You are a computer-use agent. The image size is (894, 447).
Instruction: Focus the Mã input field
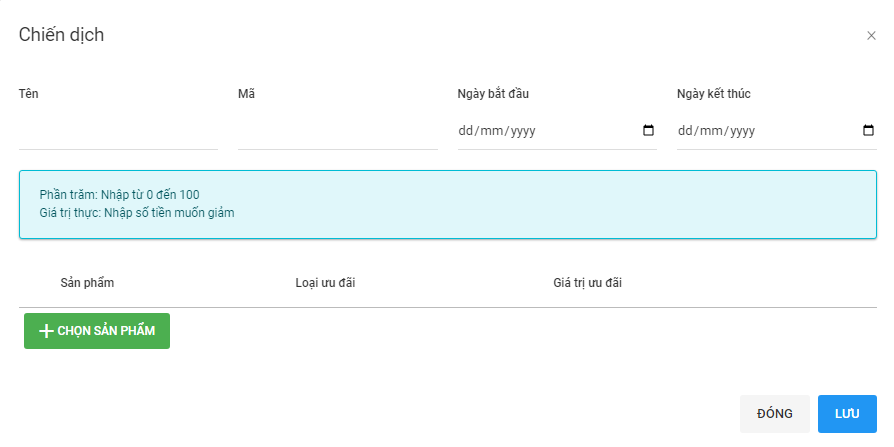coord(337,131)
